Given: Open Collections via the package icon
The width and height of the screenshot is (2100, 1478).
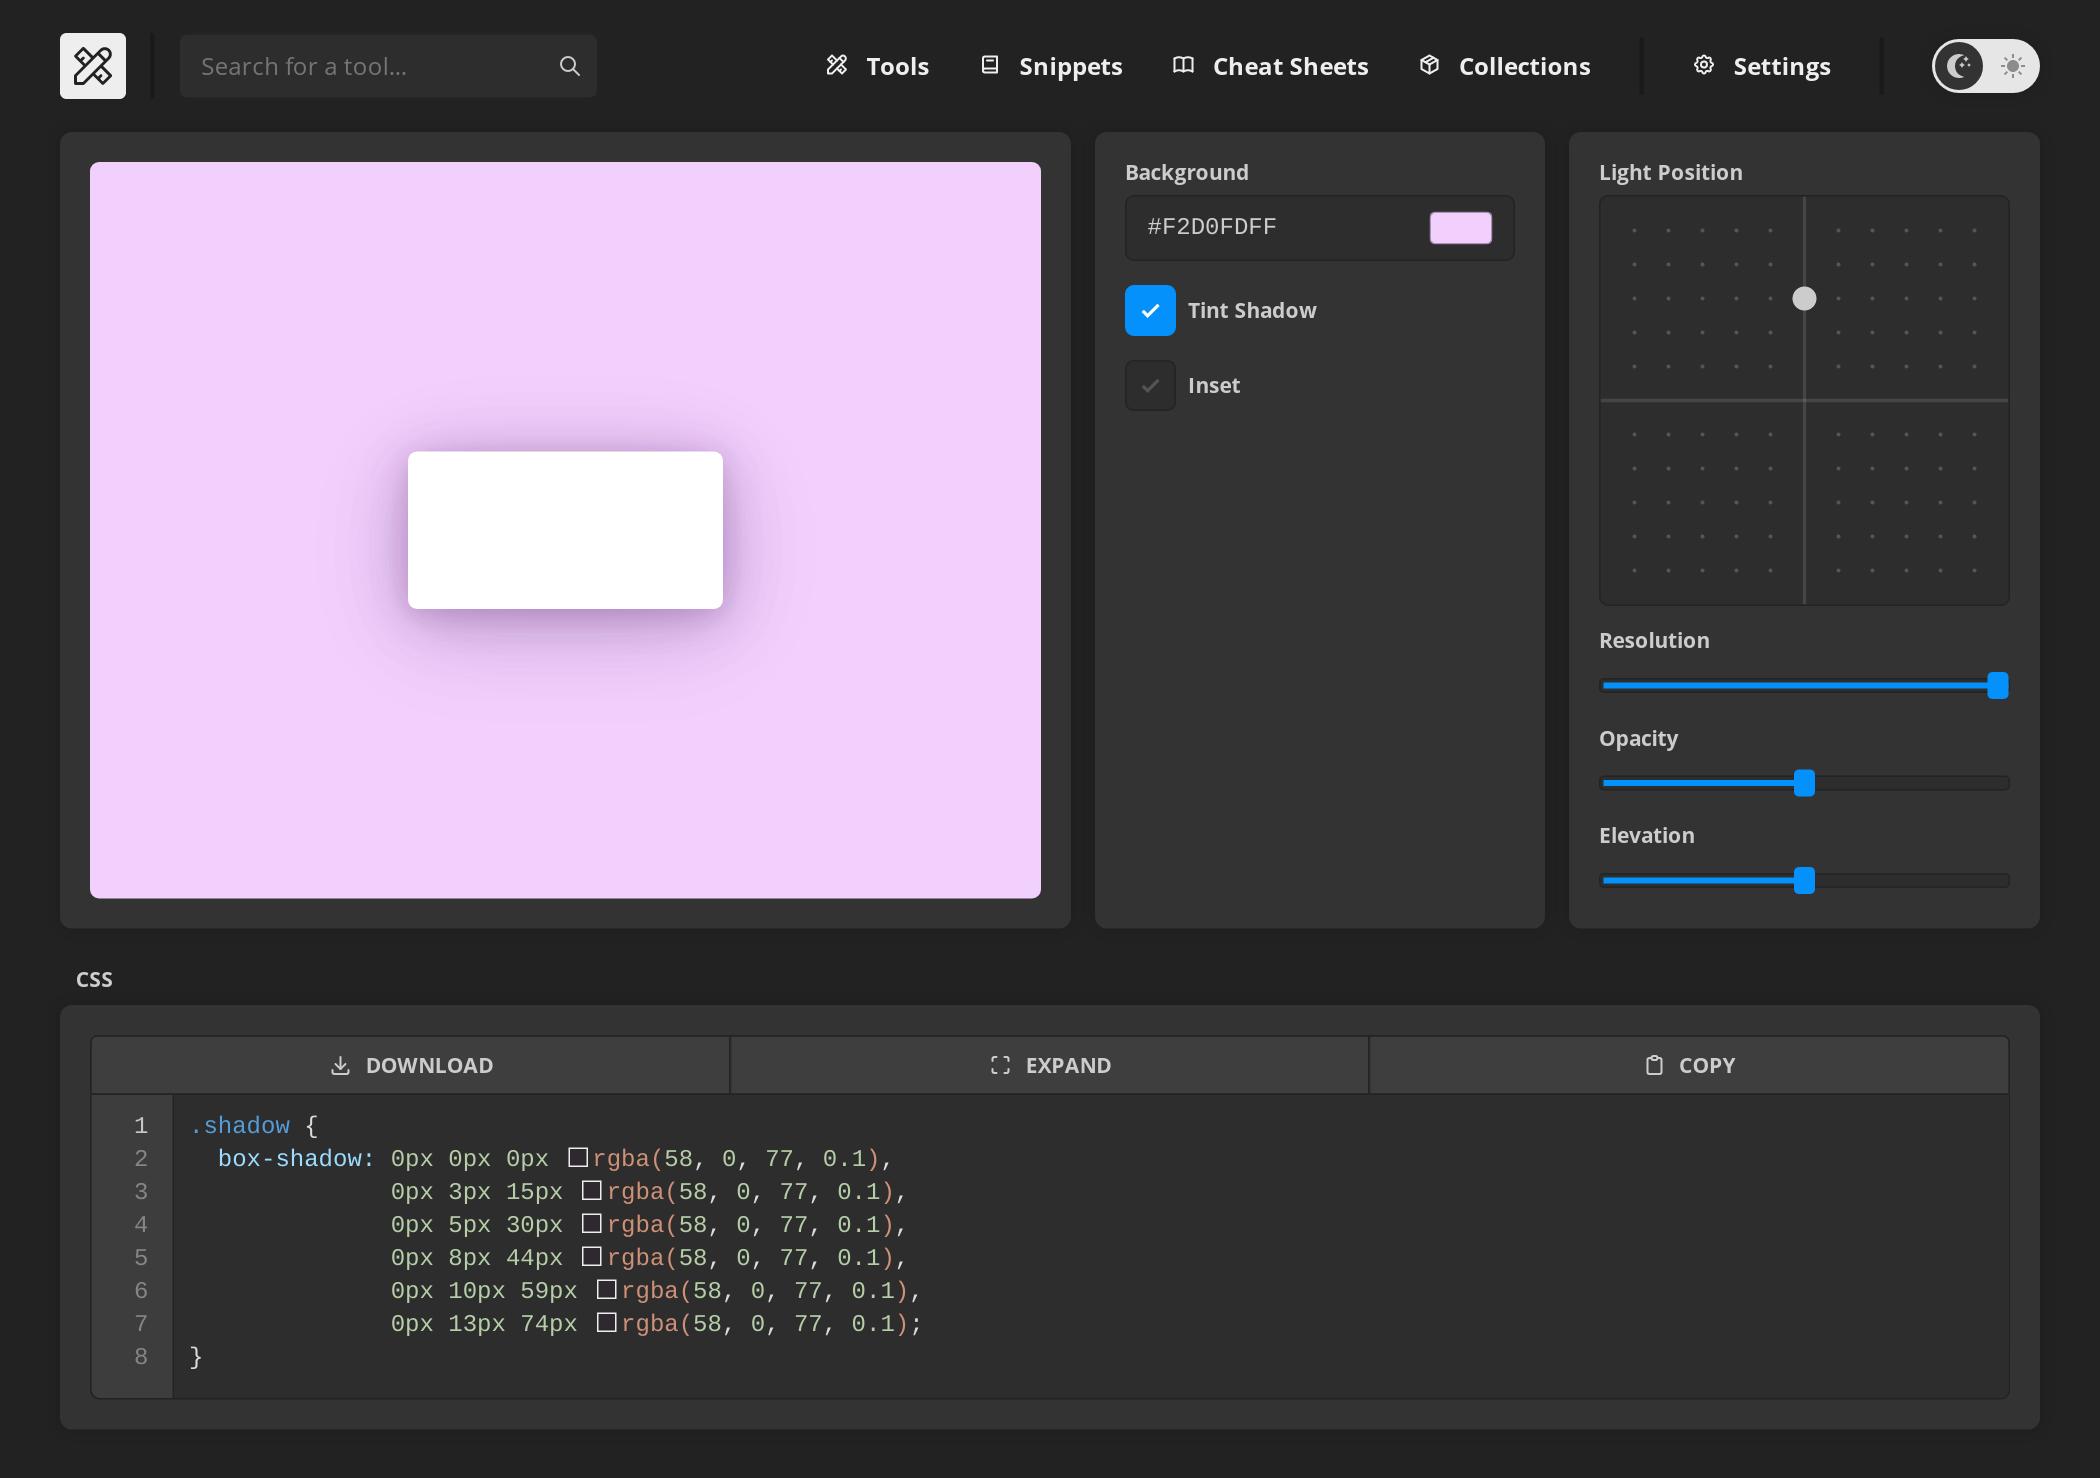Looking at the screenshot, I should click(1430, 64).
